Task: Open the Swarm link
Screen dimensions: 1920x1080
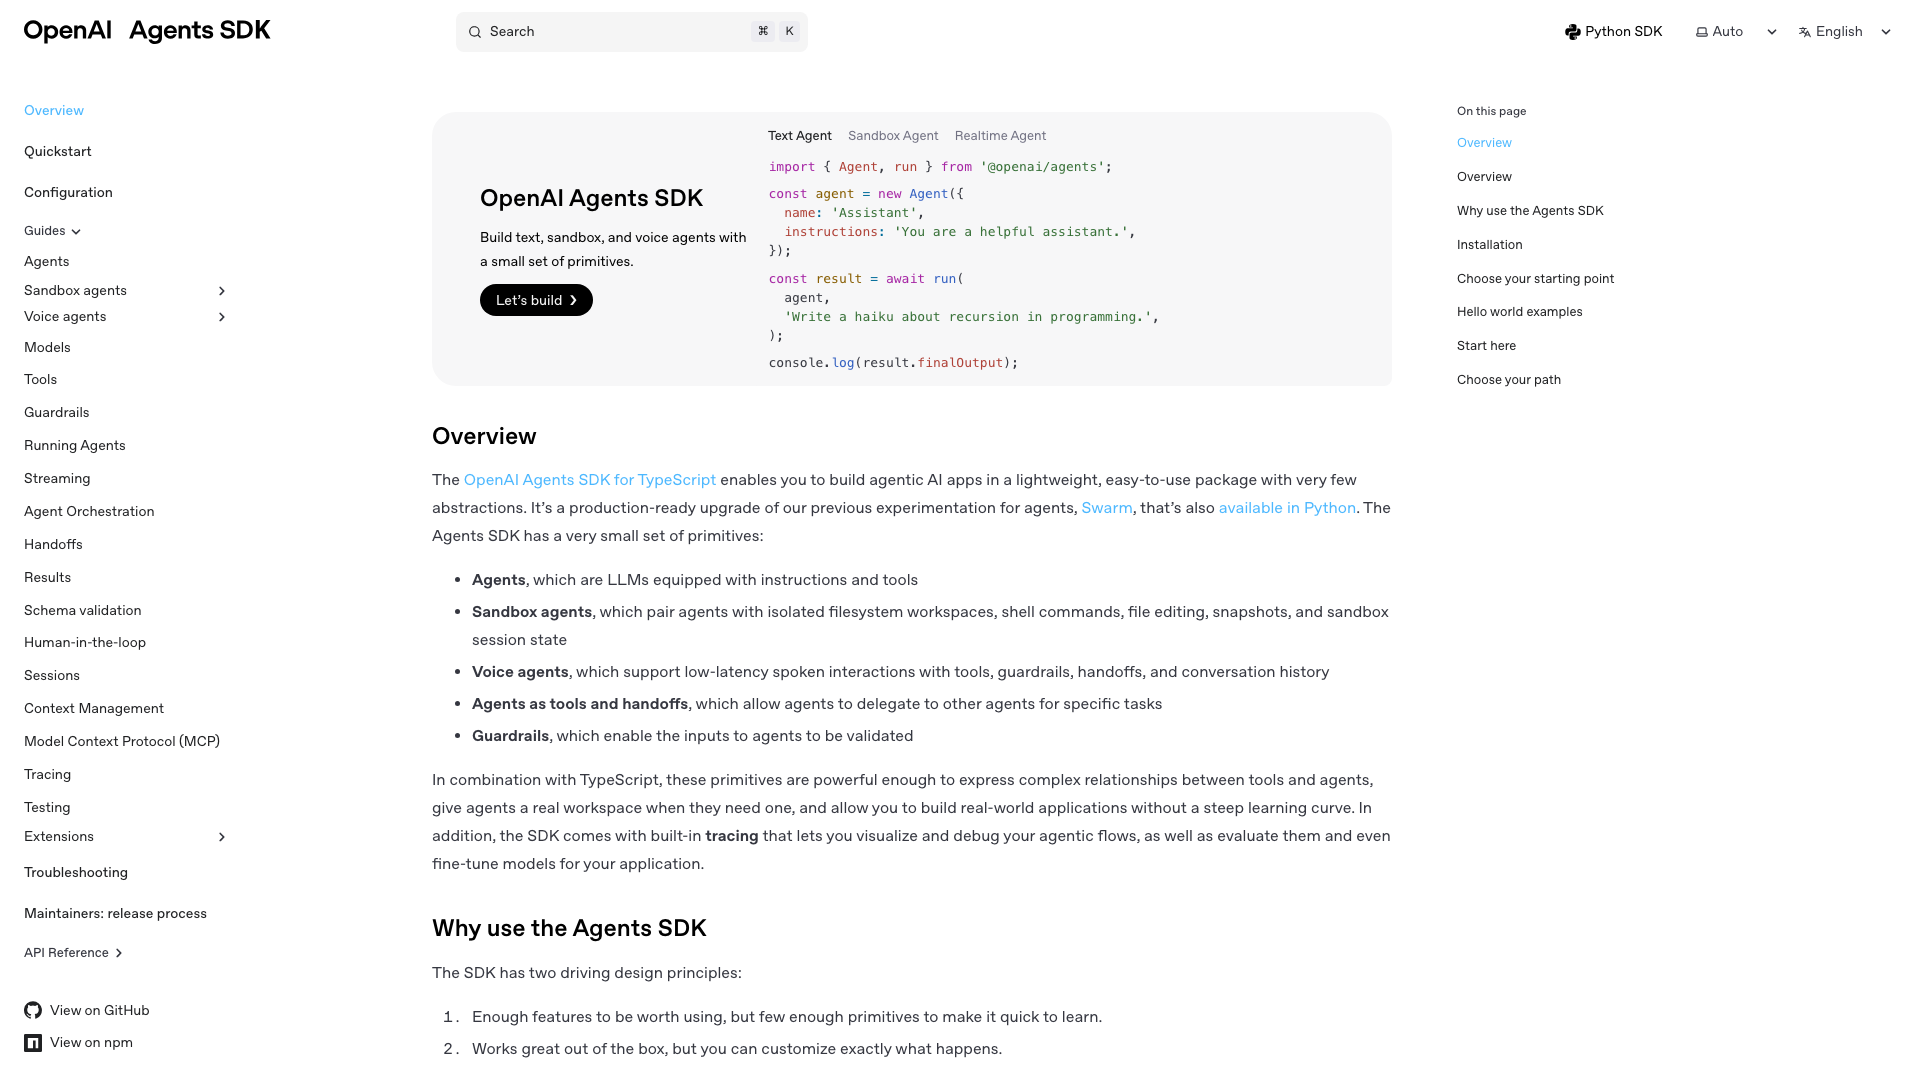Action: click(x=1107, y=508)
